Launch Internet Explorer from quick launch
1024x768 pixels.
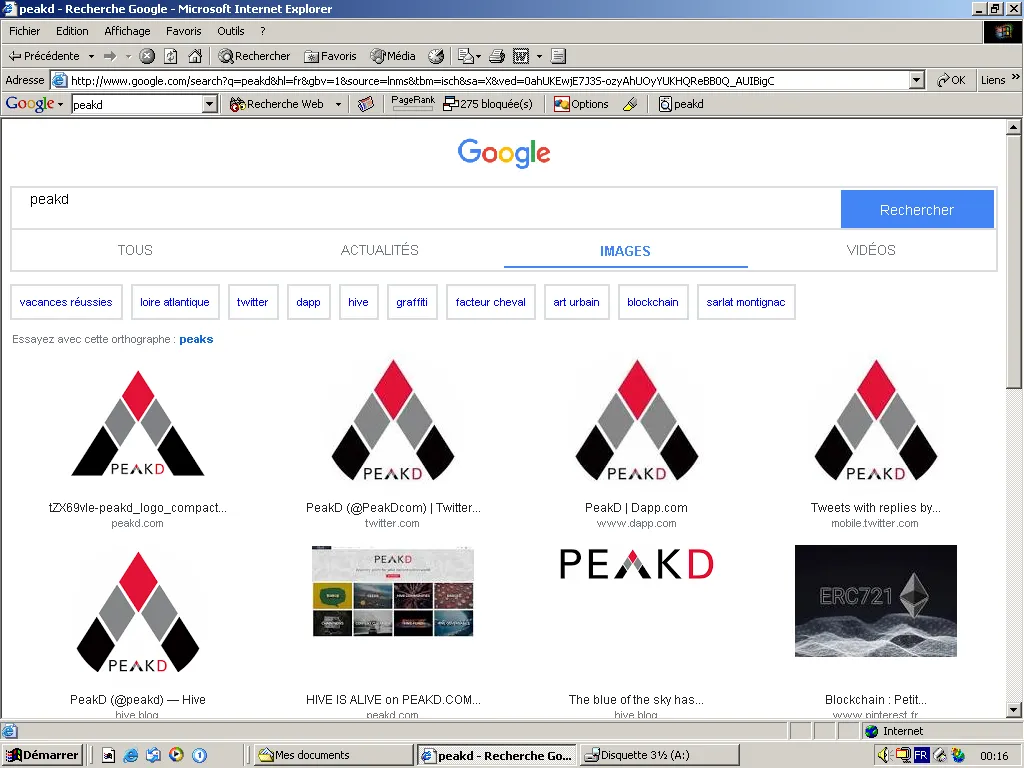(x=131, y=755)
